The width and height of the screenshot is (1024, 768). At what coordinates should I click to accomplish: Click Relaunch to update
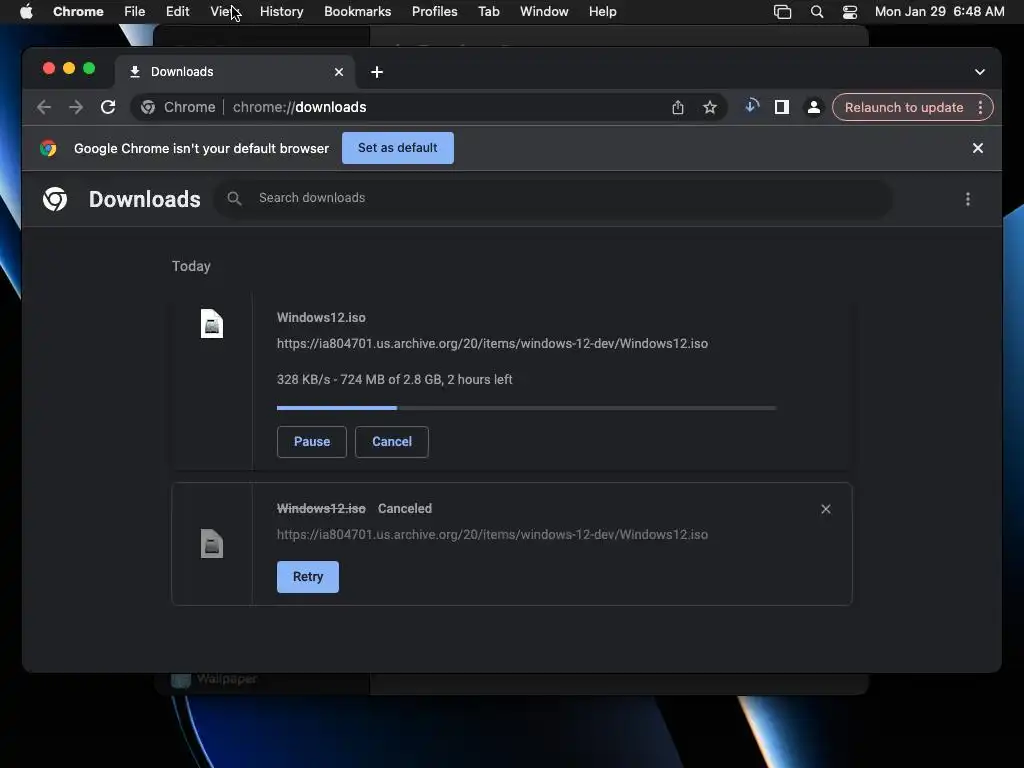click(904, 107)
